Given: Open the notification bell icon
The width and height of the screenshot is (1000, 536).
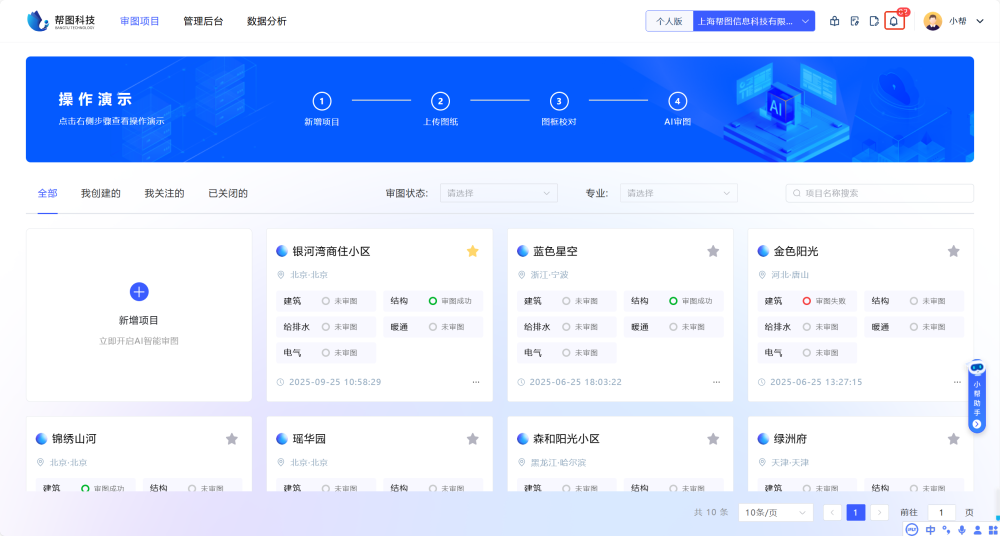Looking at the screenshot, I should tap(894, 21).
